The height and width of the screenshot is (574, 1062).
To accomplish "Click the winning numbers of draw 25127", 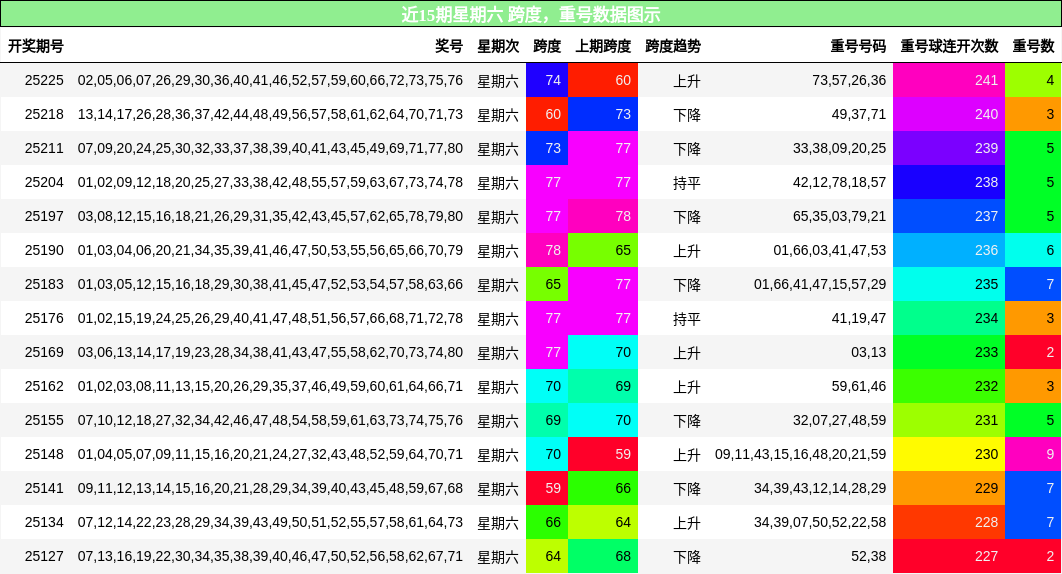I will pyautogui.click(x=270, y=556).
